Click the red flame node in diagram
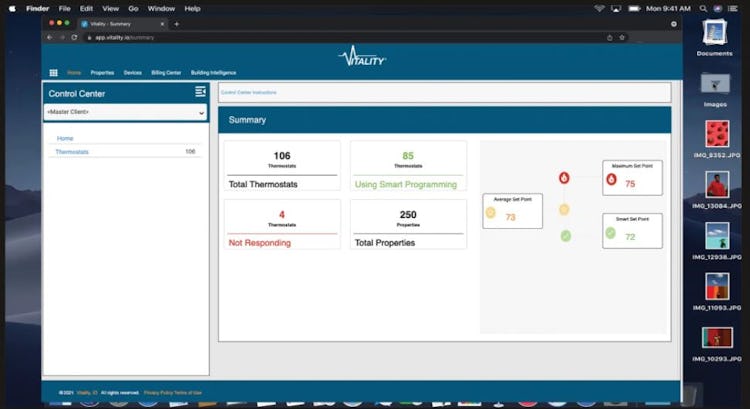Screen dimensions: 750x409 coord(564,178)
